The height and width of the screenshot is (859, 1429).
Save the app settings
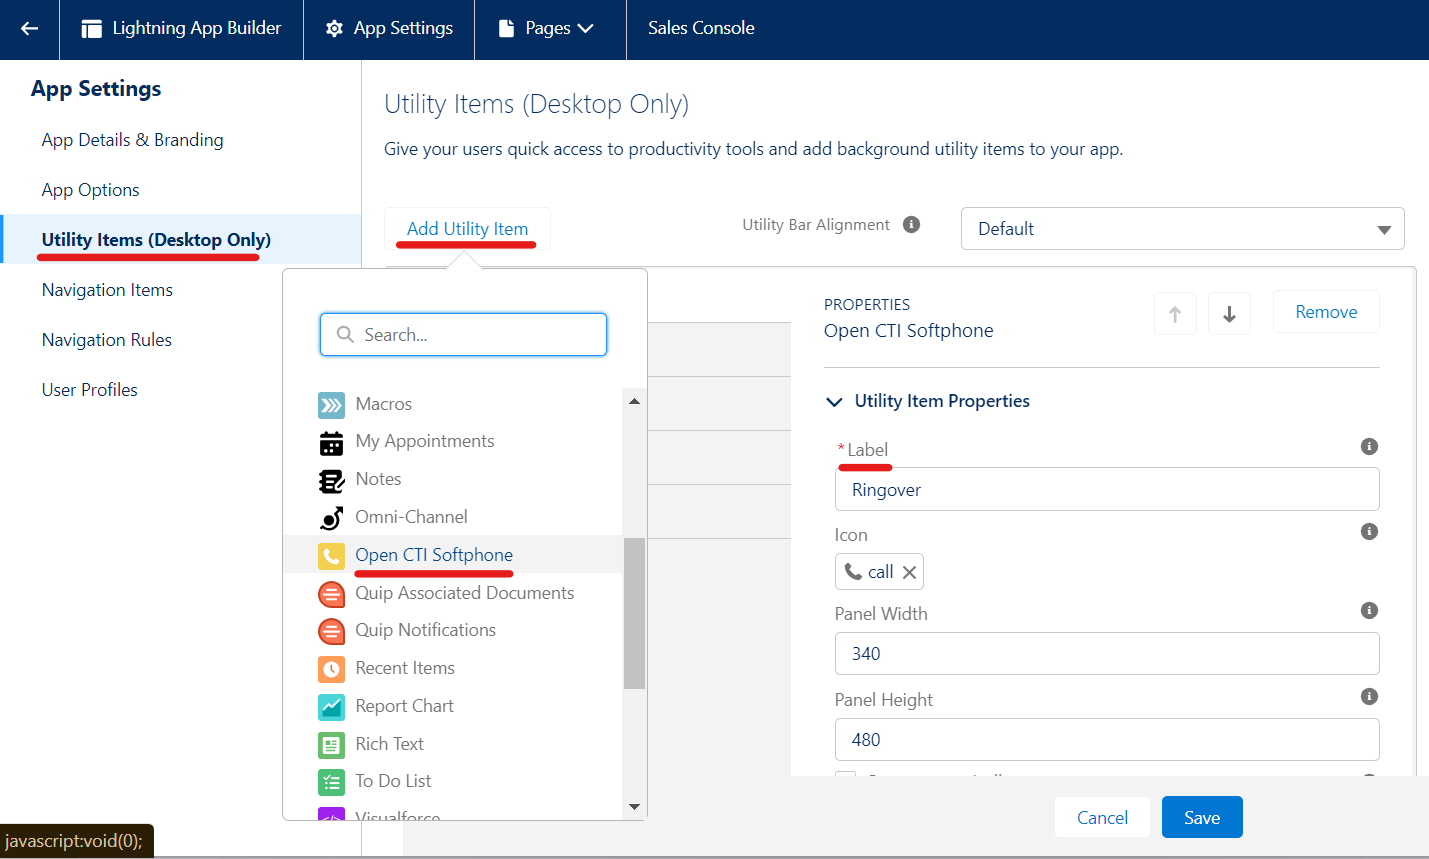[1202, 817]
